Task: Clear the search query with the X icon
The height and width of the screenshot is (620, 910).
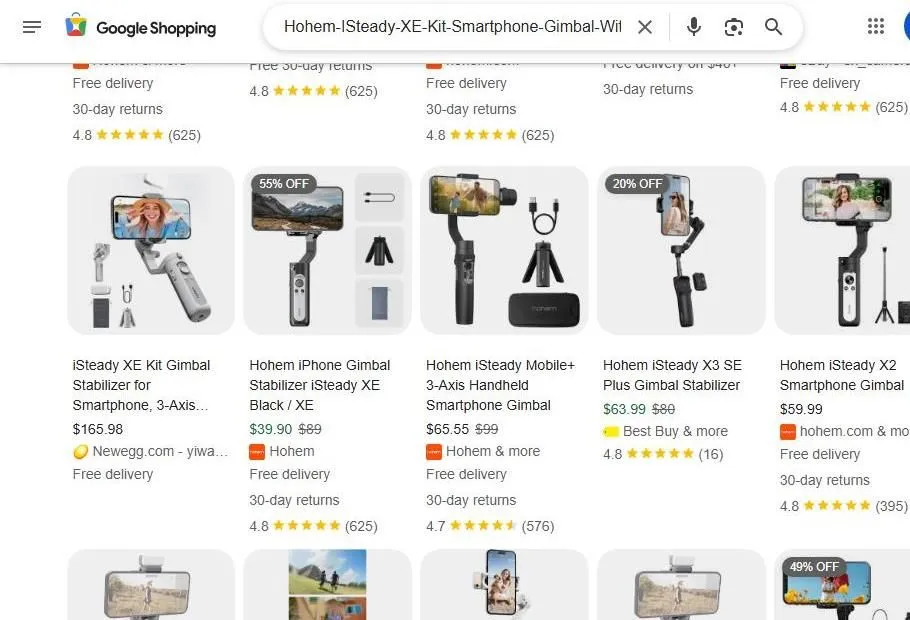Action: coord(645,27)
